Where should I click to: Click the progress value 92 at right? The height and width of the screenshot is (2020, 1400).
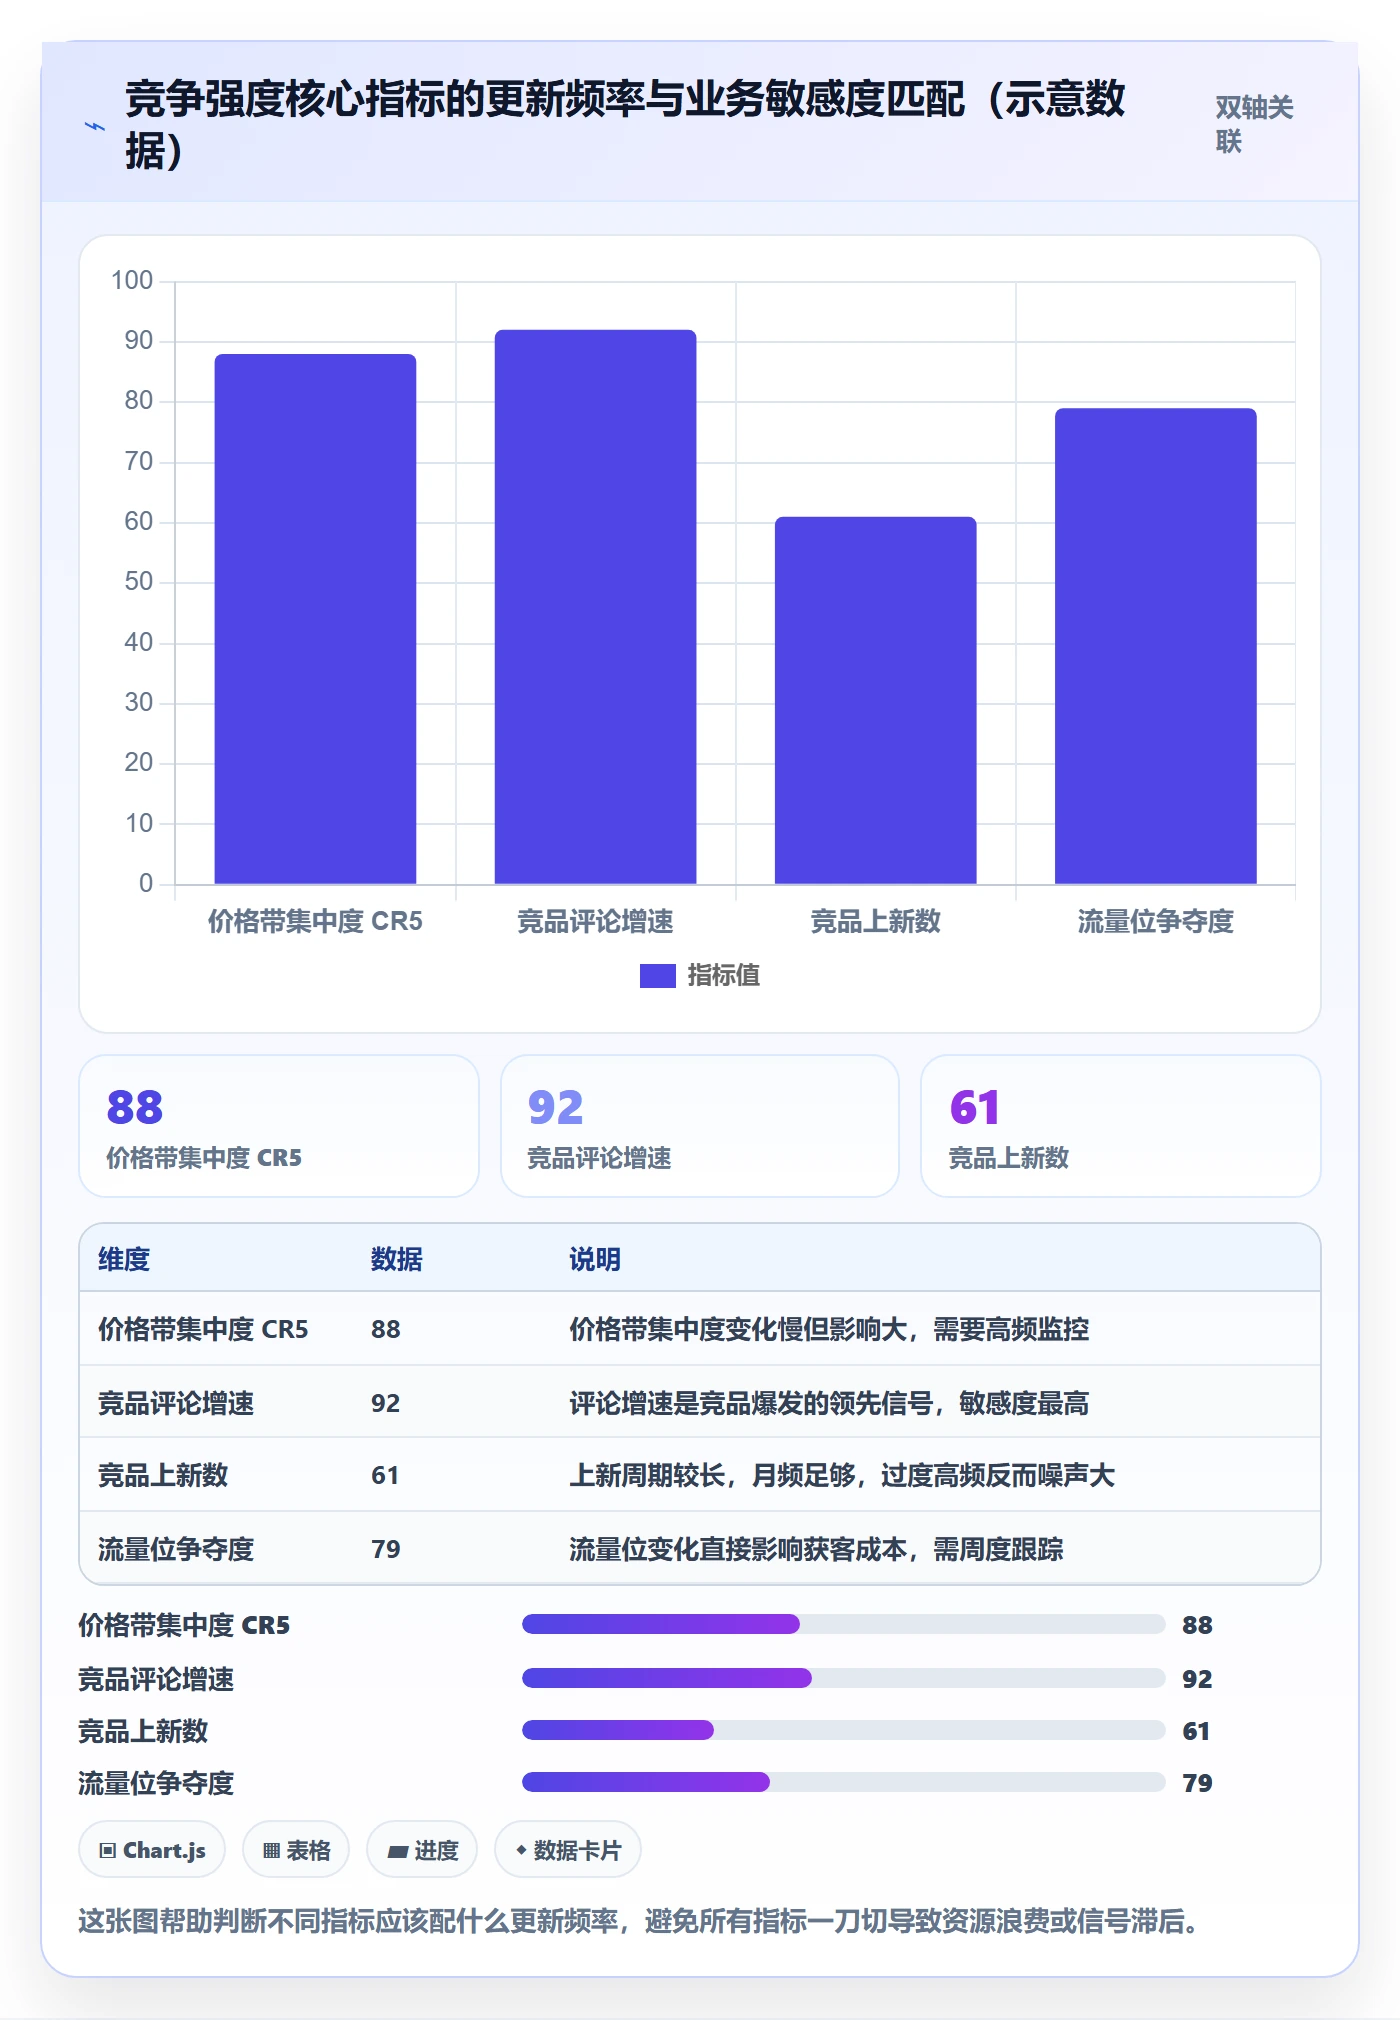(1197, 1679)
